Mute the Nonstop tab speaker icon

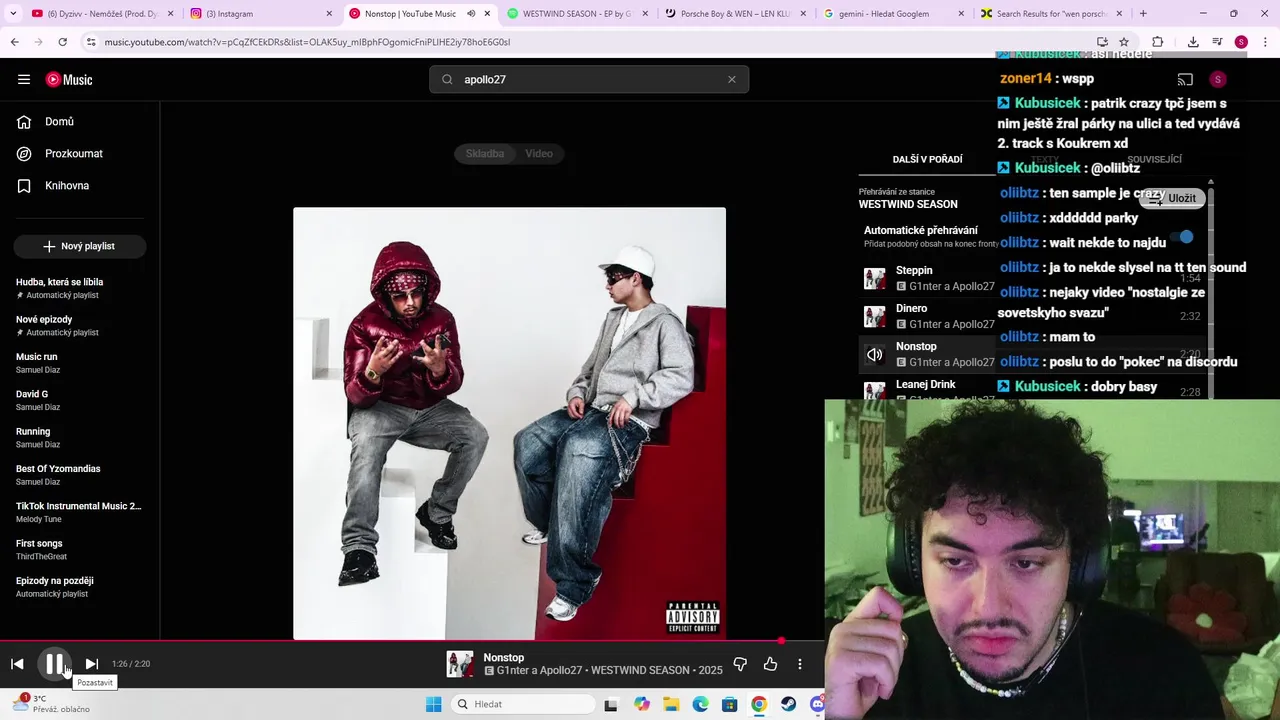[471, 14]
